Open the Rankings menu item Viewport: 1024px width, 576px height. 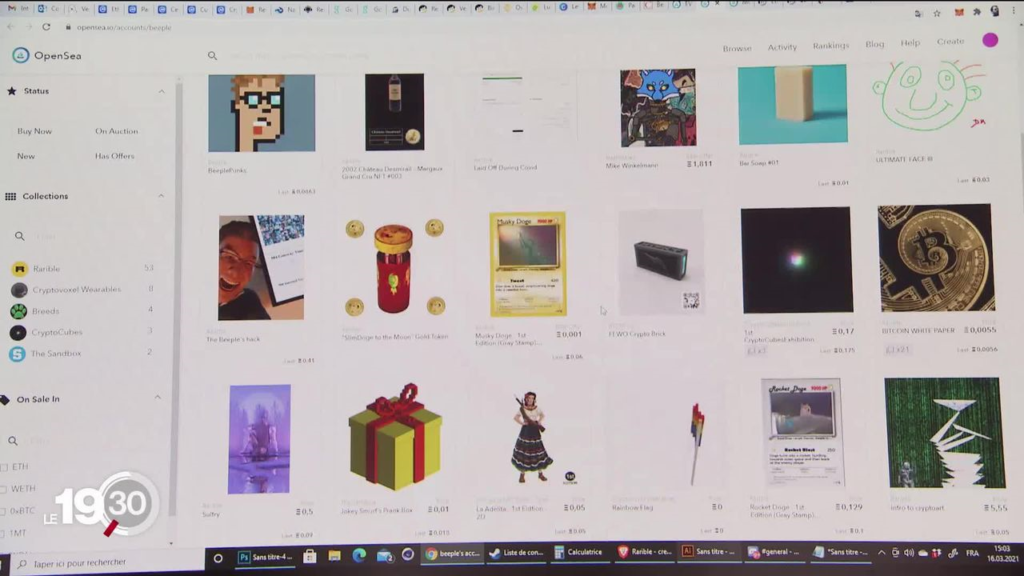[830, 46]
